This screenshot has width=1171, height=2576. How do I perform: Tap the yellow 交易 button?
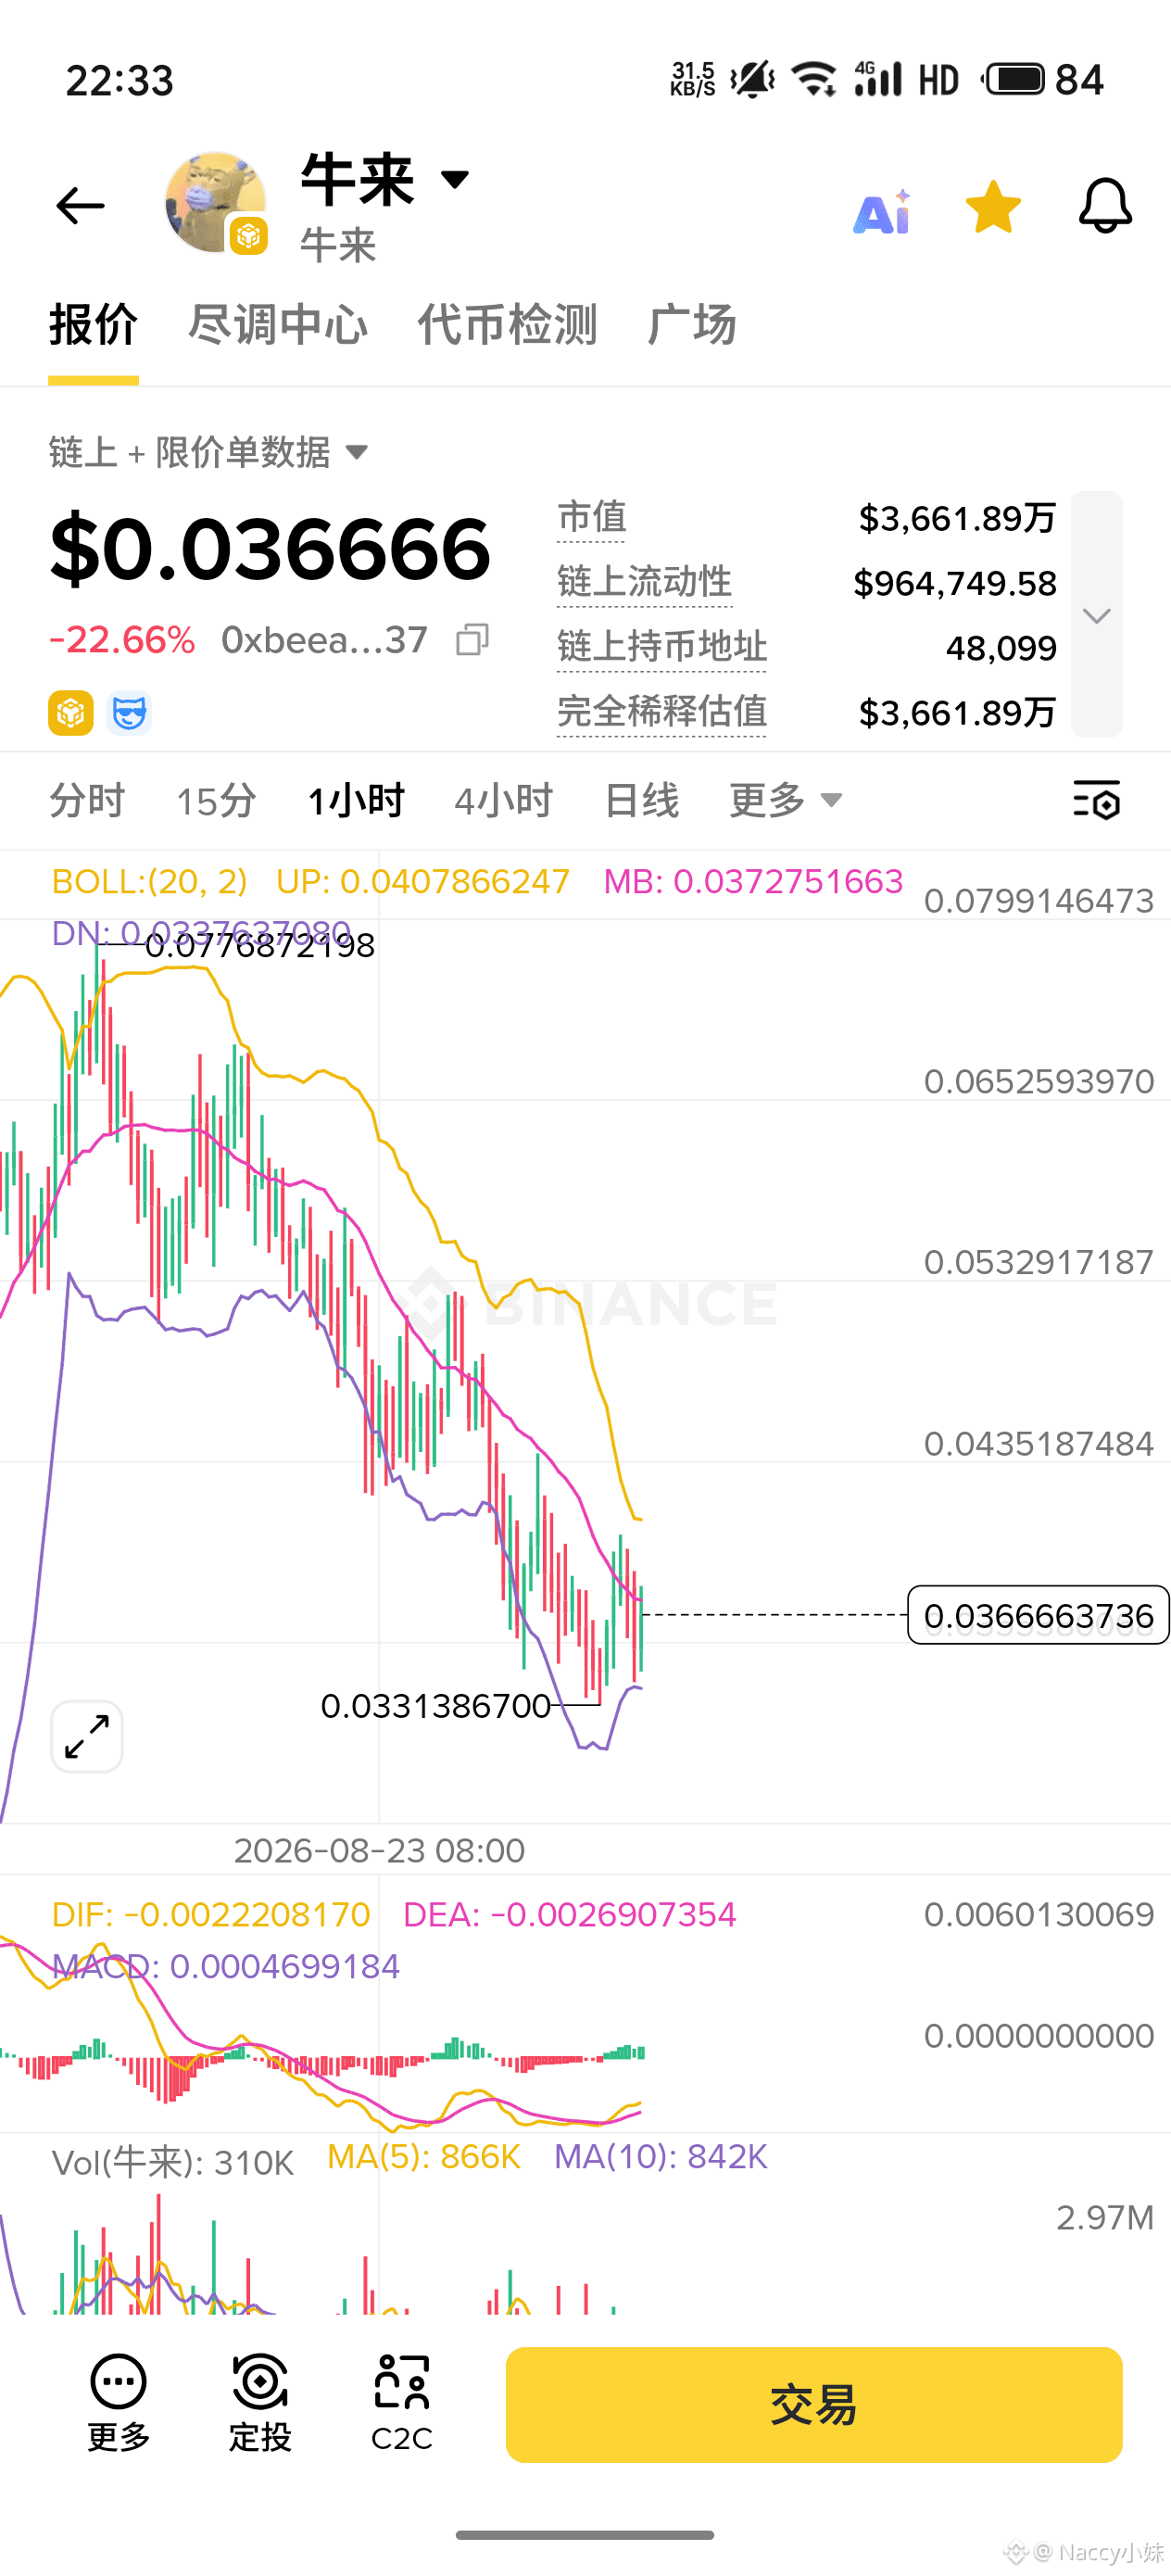pos(814,2405)
